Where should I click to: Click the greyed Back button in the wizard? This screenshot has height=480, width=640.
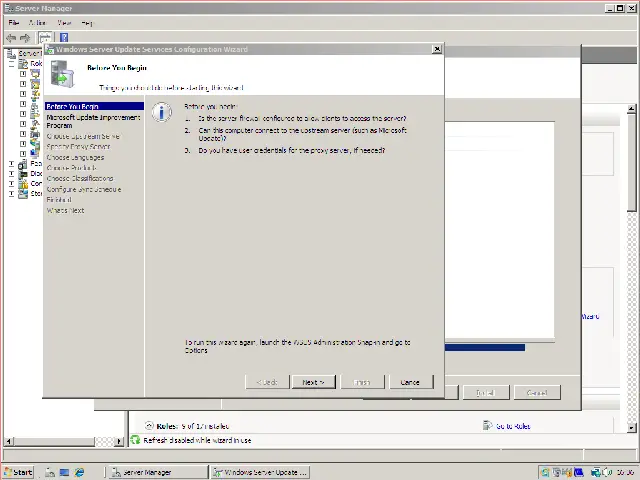(267, 382)
